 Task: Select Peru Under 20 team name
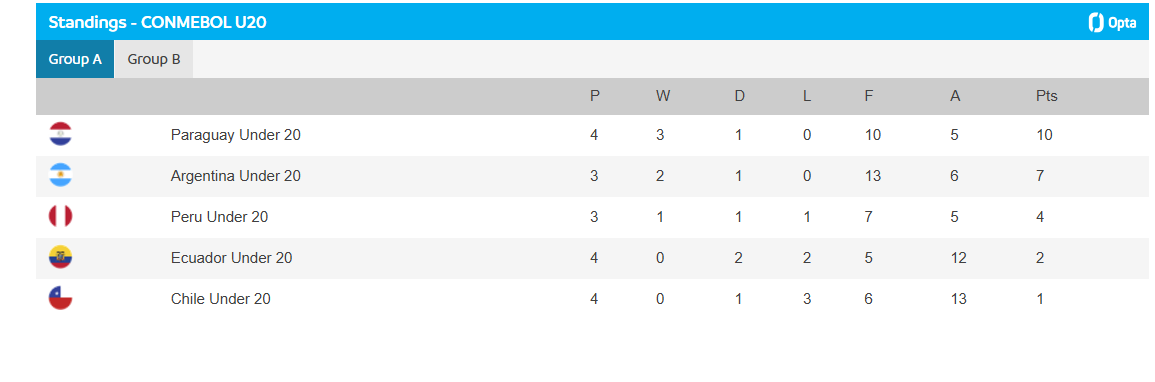tap(220, 217)
